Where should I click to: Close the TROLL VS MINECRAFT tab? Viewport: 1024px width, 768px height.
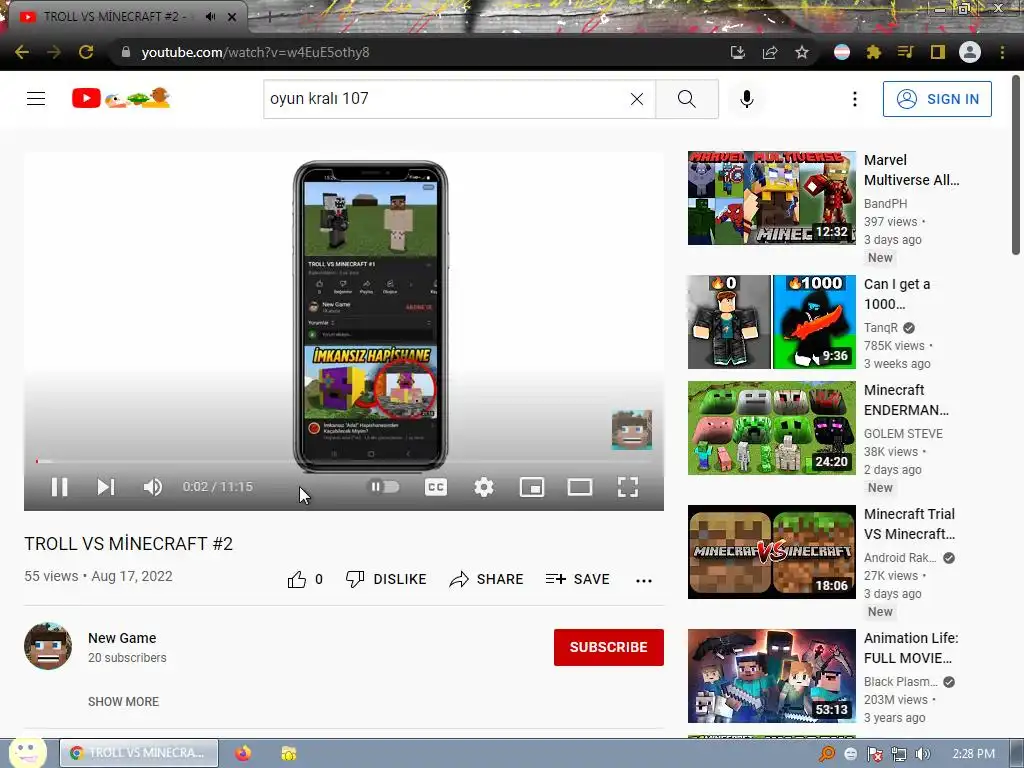tap(232, 17)
